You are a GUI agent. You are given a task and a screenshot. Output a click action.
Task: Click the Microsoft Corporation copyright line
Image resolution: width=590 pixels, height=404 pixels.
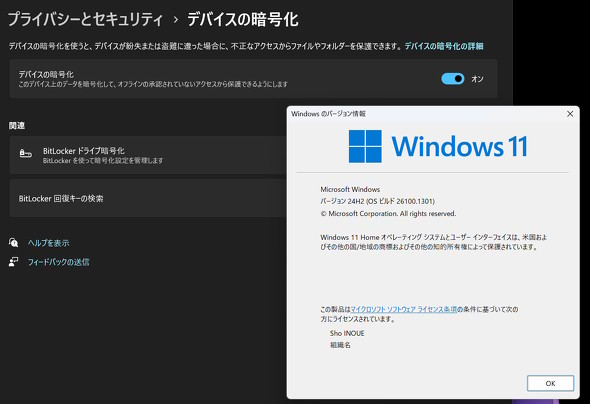pos(388,214)
